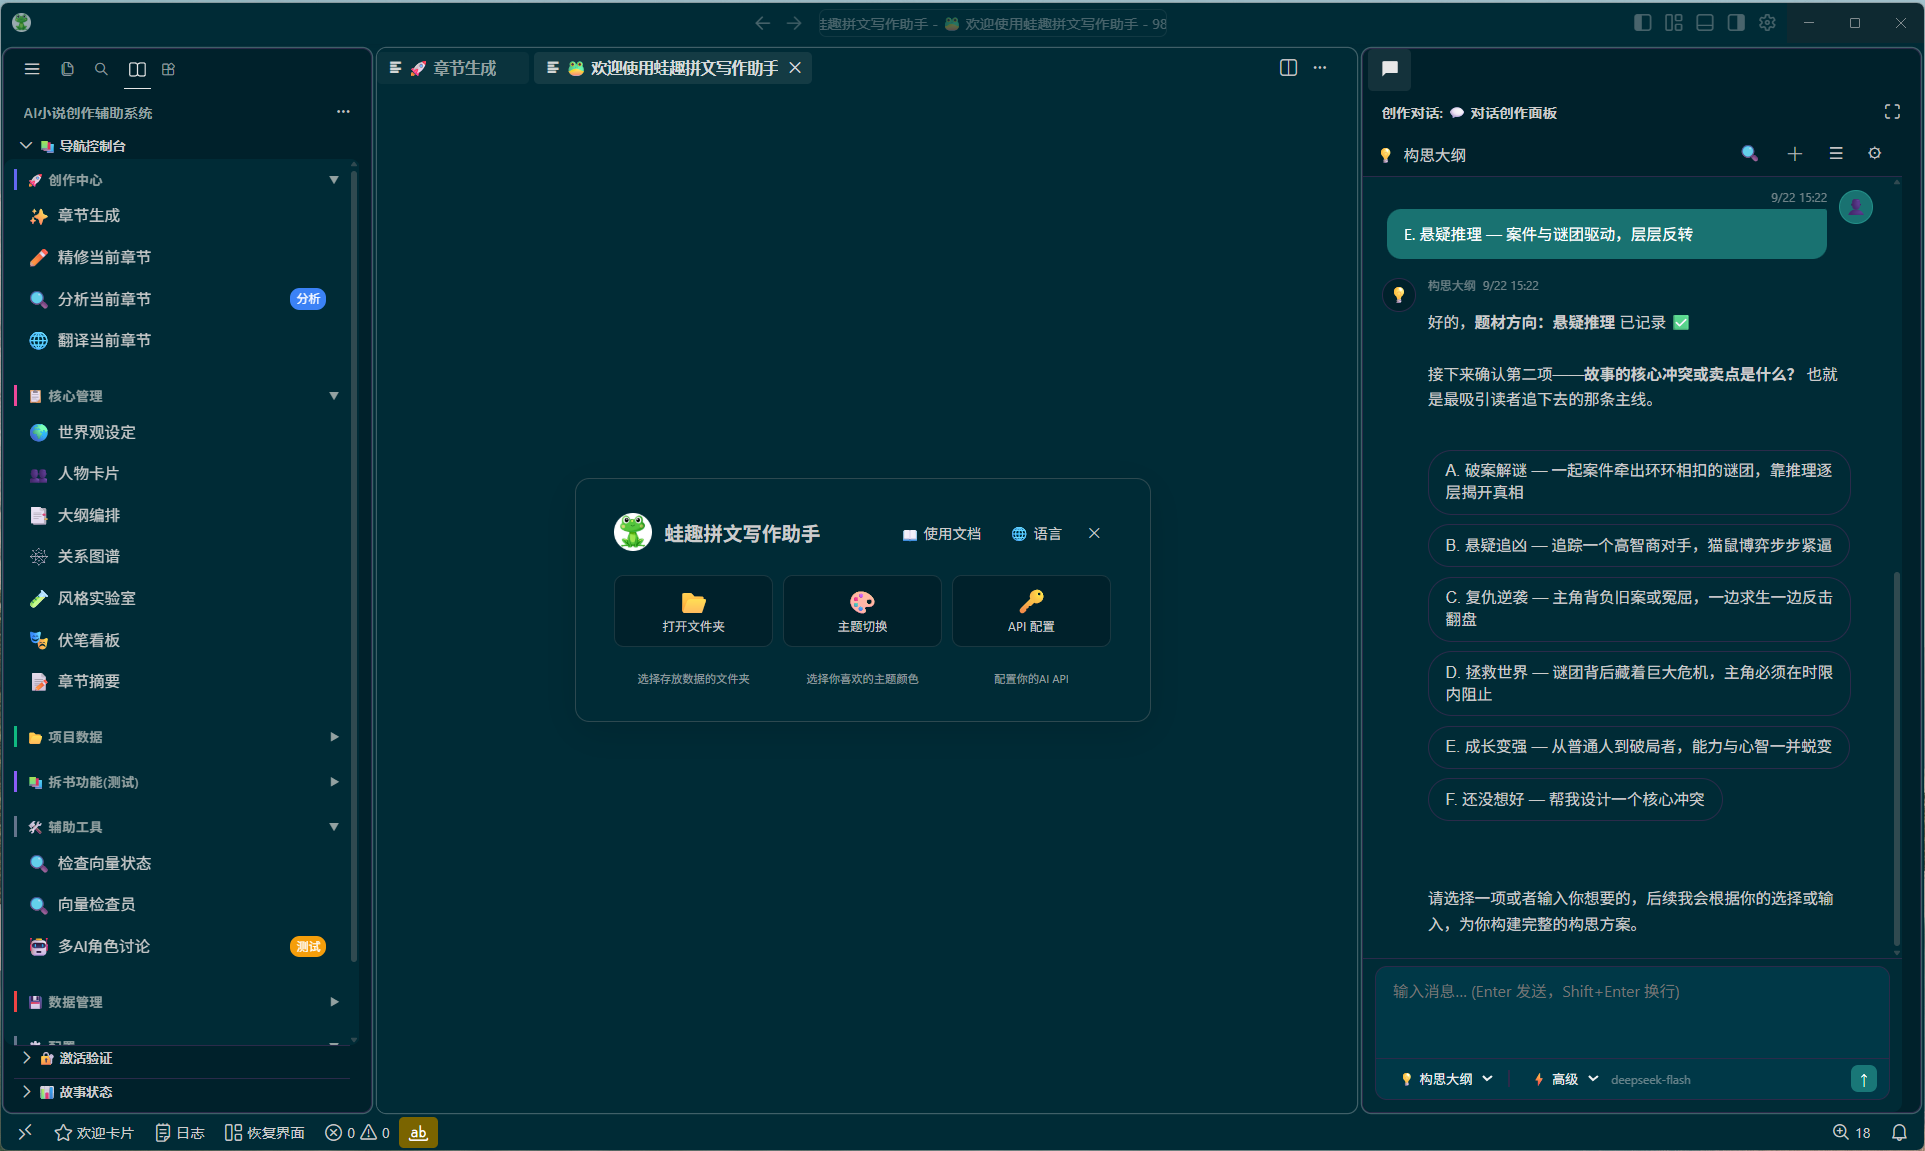Open the 构思大纲 mode dropdown

click(x=1447, y=1079)
